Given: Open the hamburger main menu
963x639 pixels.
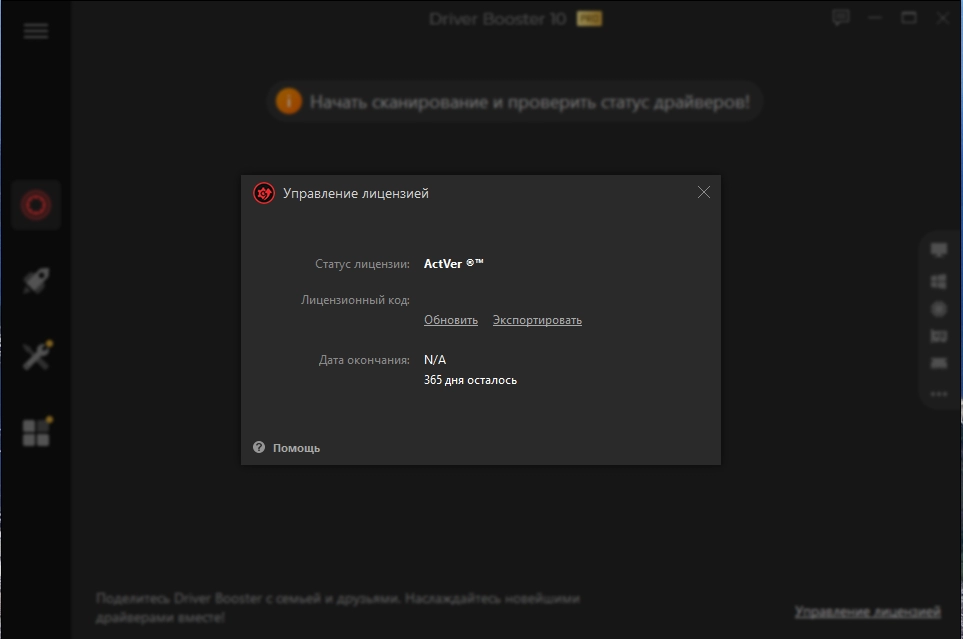Looking at the screenshot, I should (x=36, y=31).
